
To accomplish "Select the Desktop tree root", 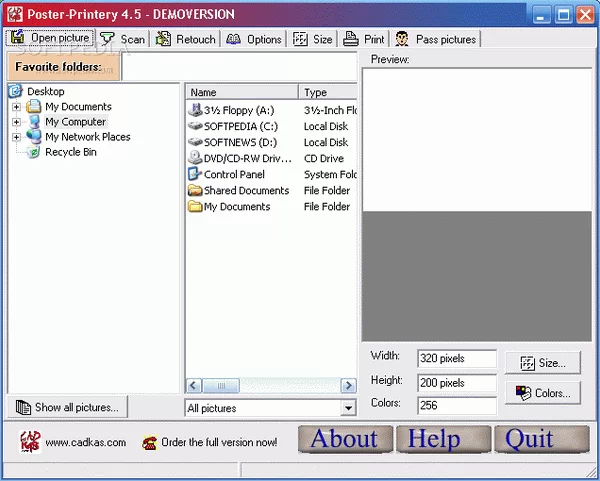I will coord(46,91).
